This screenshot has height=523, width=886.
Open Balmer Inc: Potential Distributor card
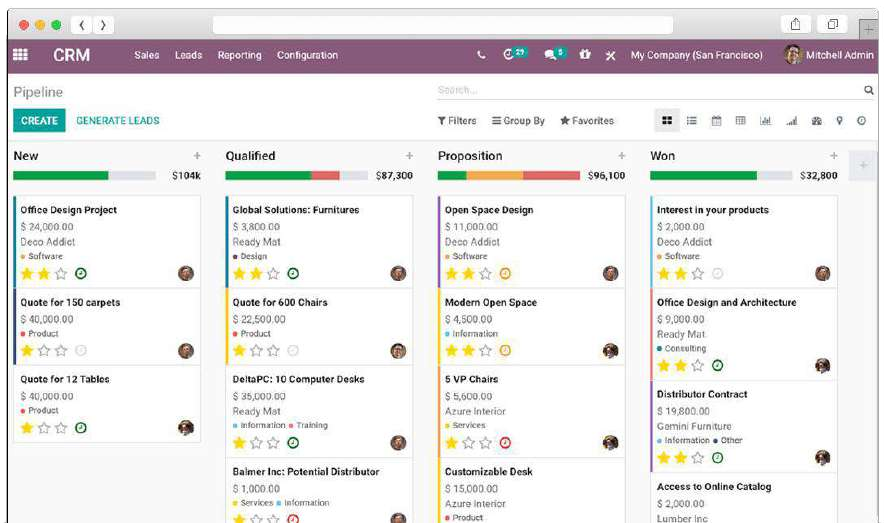(319, 491)
